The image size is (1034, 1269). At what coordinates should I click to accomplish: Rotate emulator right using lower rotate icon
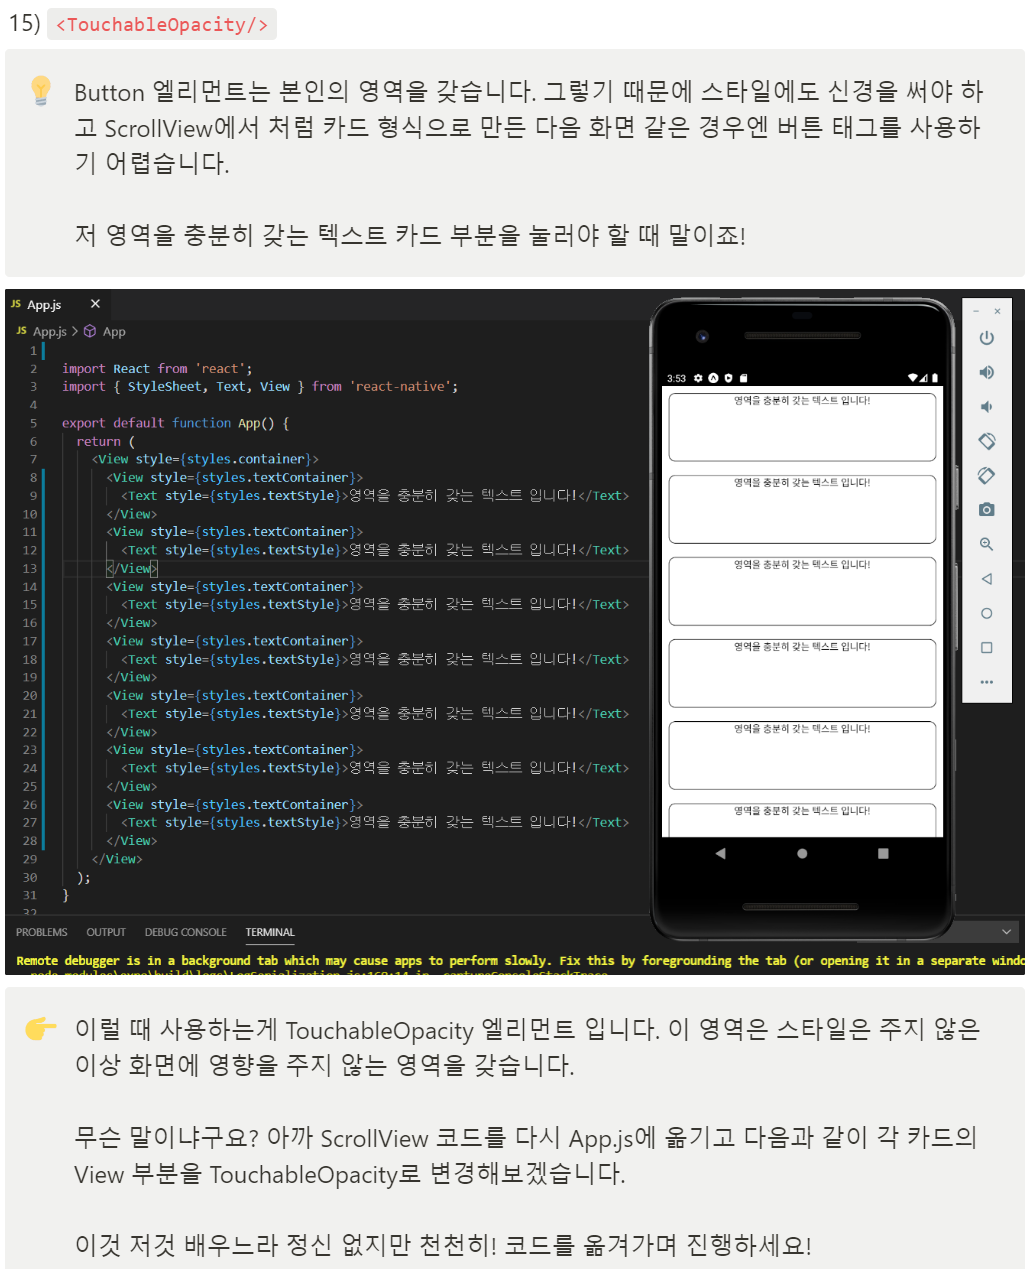click(x=986, y=475)
